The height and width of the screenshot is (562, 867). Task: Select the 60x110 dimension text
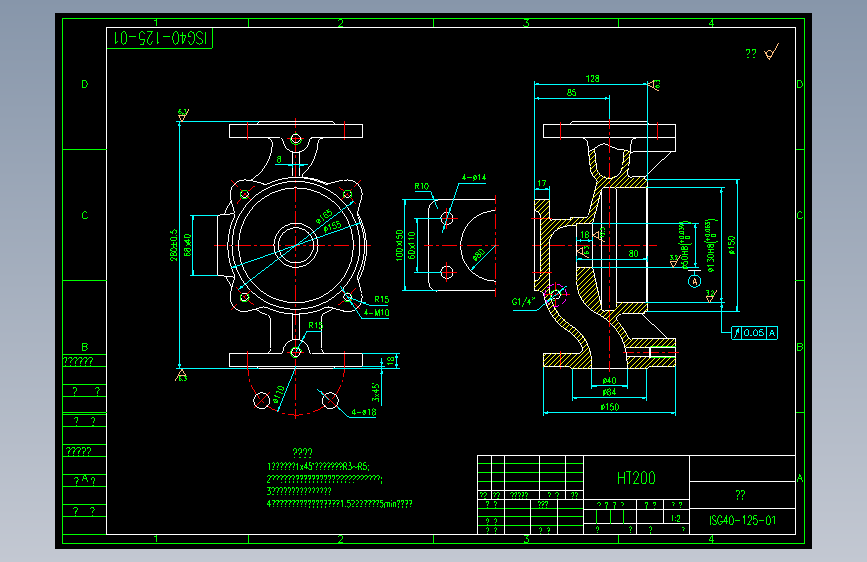click(411, 245)
